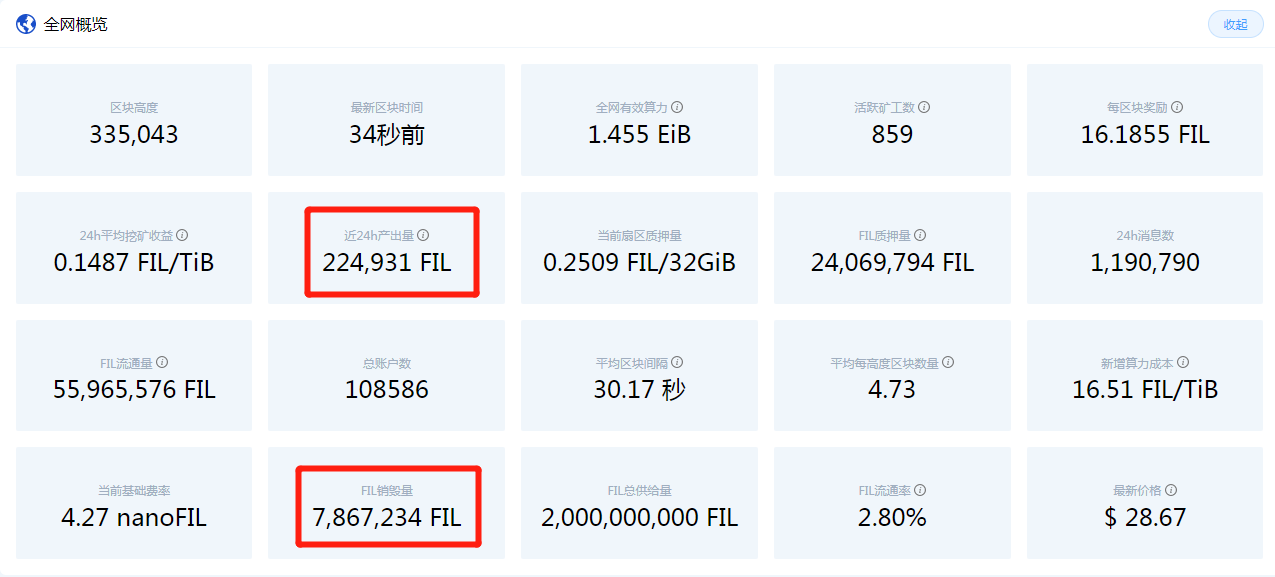Image resolution: width=1275 pixels, height=577 pixels.
Task: Click info icon beside FIL流通率
Action: [920, 491]
